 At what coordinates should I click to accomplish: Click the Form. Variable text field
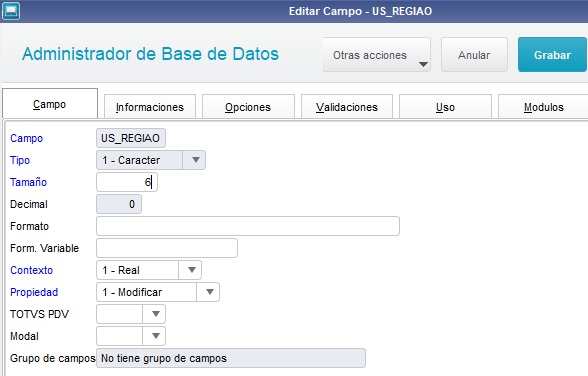tap(167, 248)
